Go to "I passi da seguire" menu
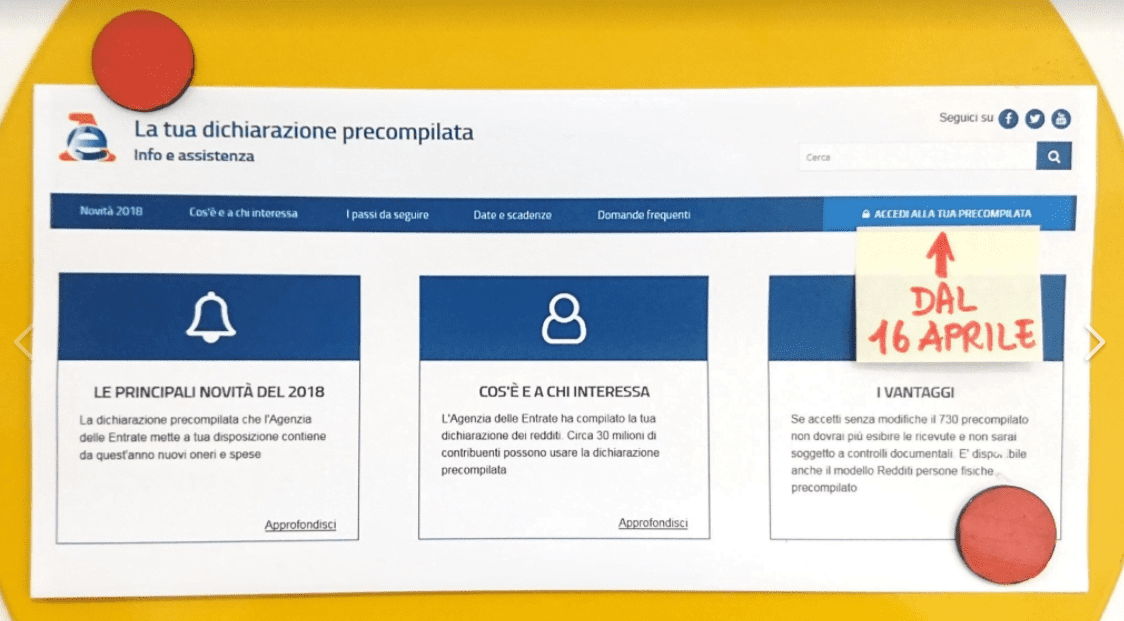This screenshot has height=621, width=1124. click(387, 215)
